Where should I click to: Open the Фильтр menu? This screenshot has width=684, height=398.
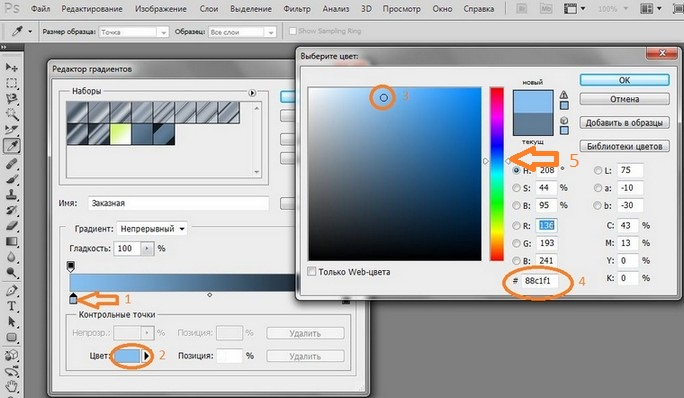click(x=297, y=9)
